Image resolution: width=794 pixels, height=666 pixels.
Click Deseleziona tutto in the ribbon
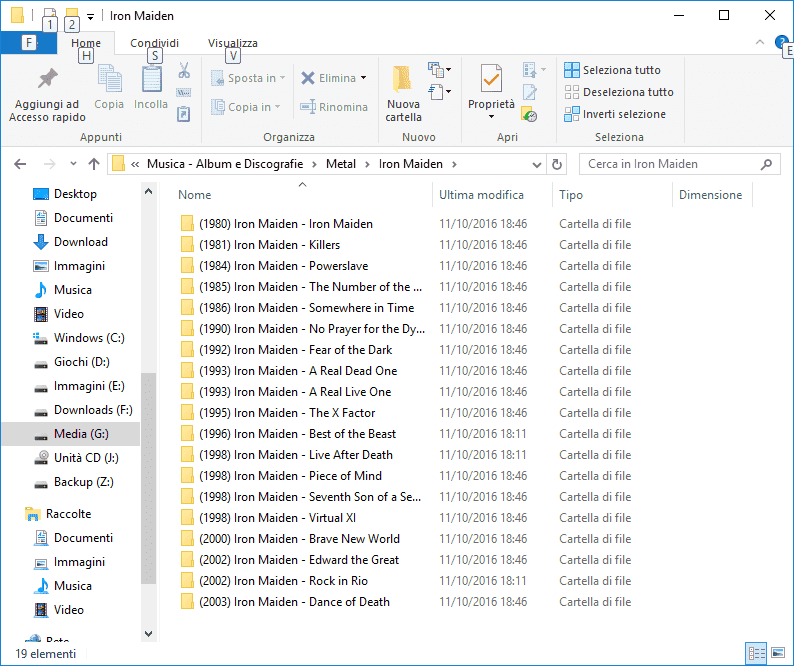pos(619,92)
